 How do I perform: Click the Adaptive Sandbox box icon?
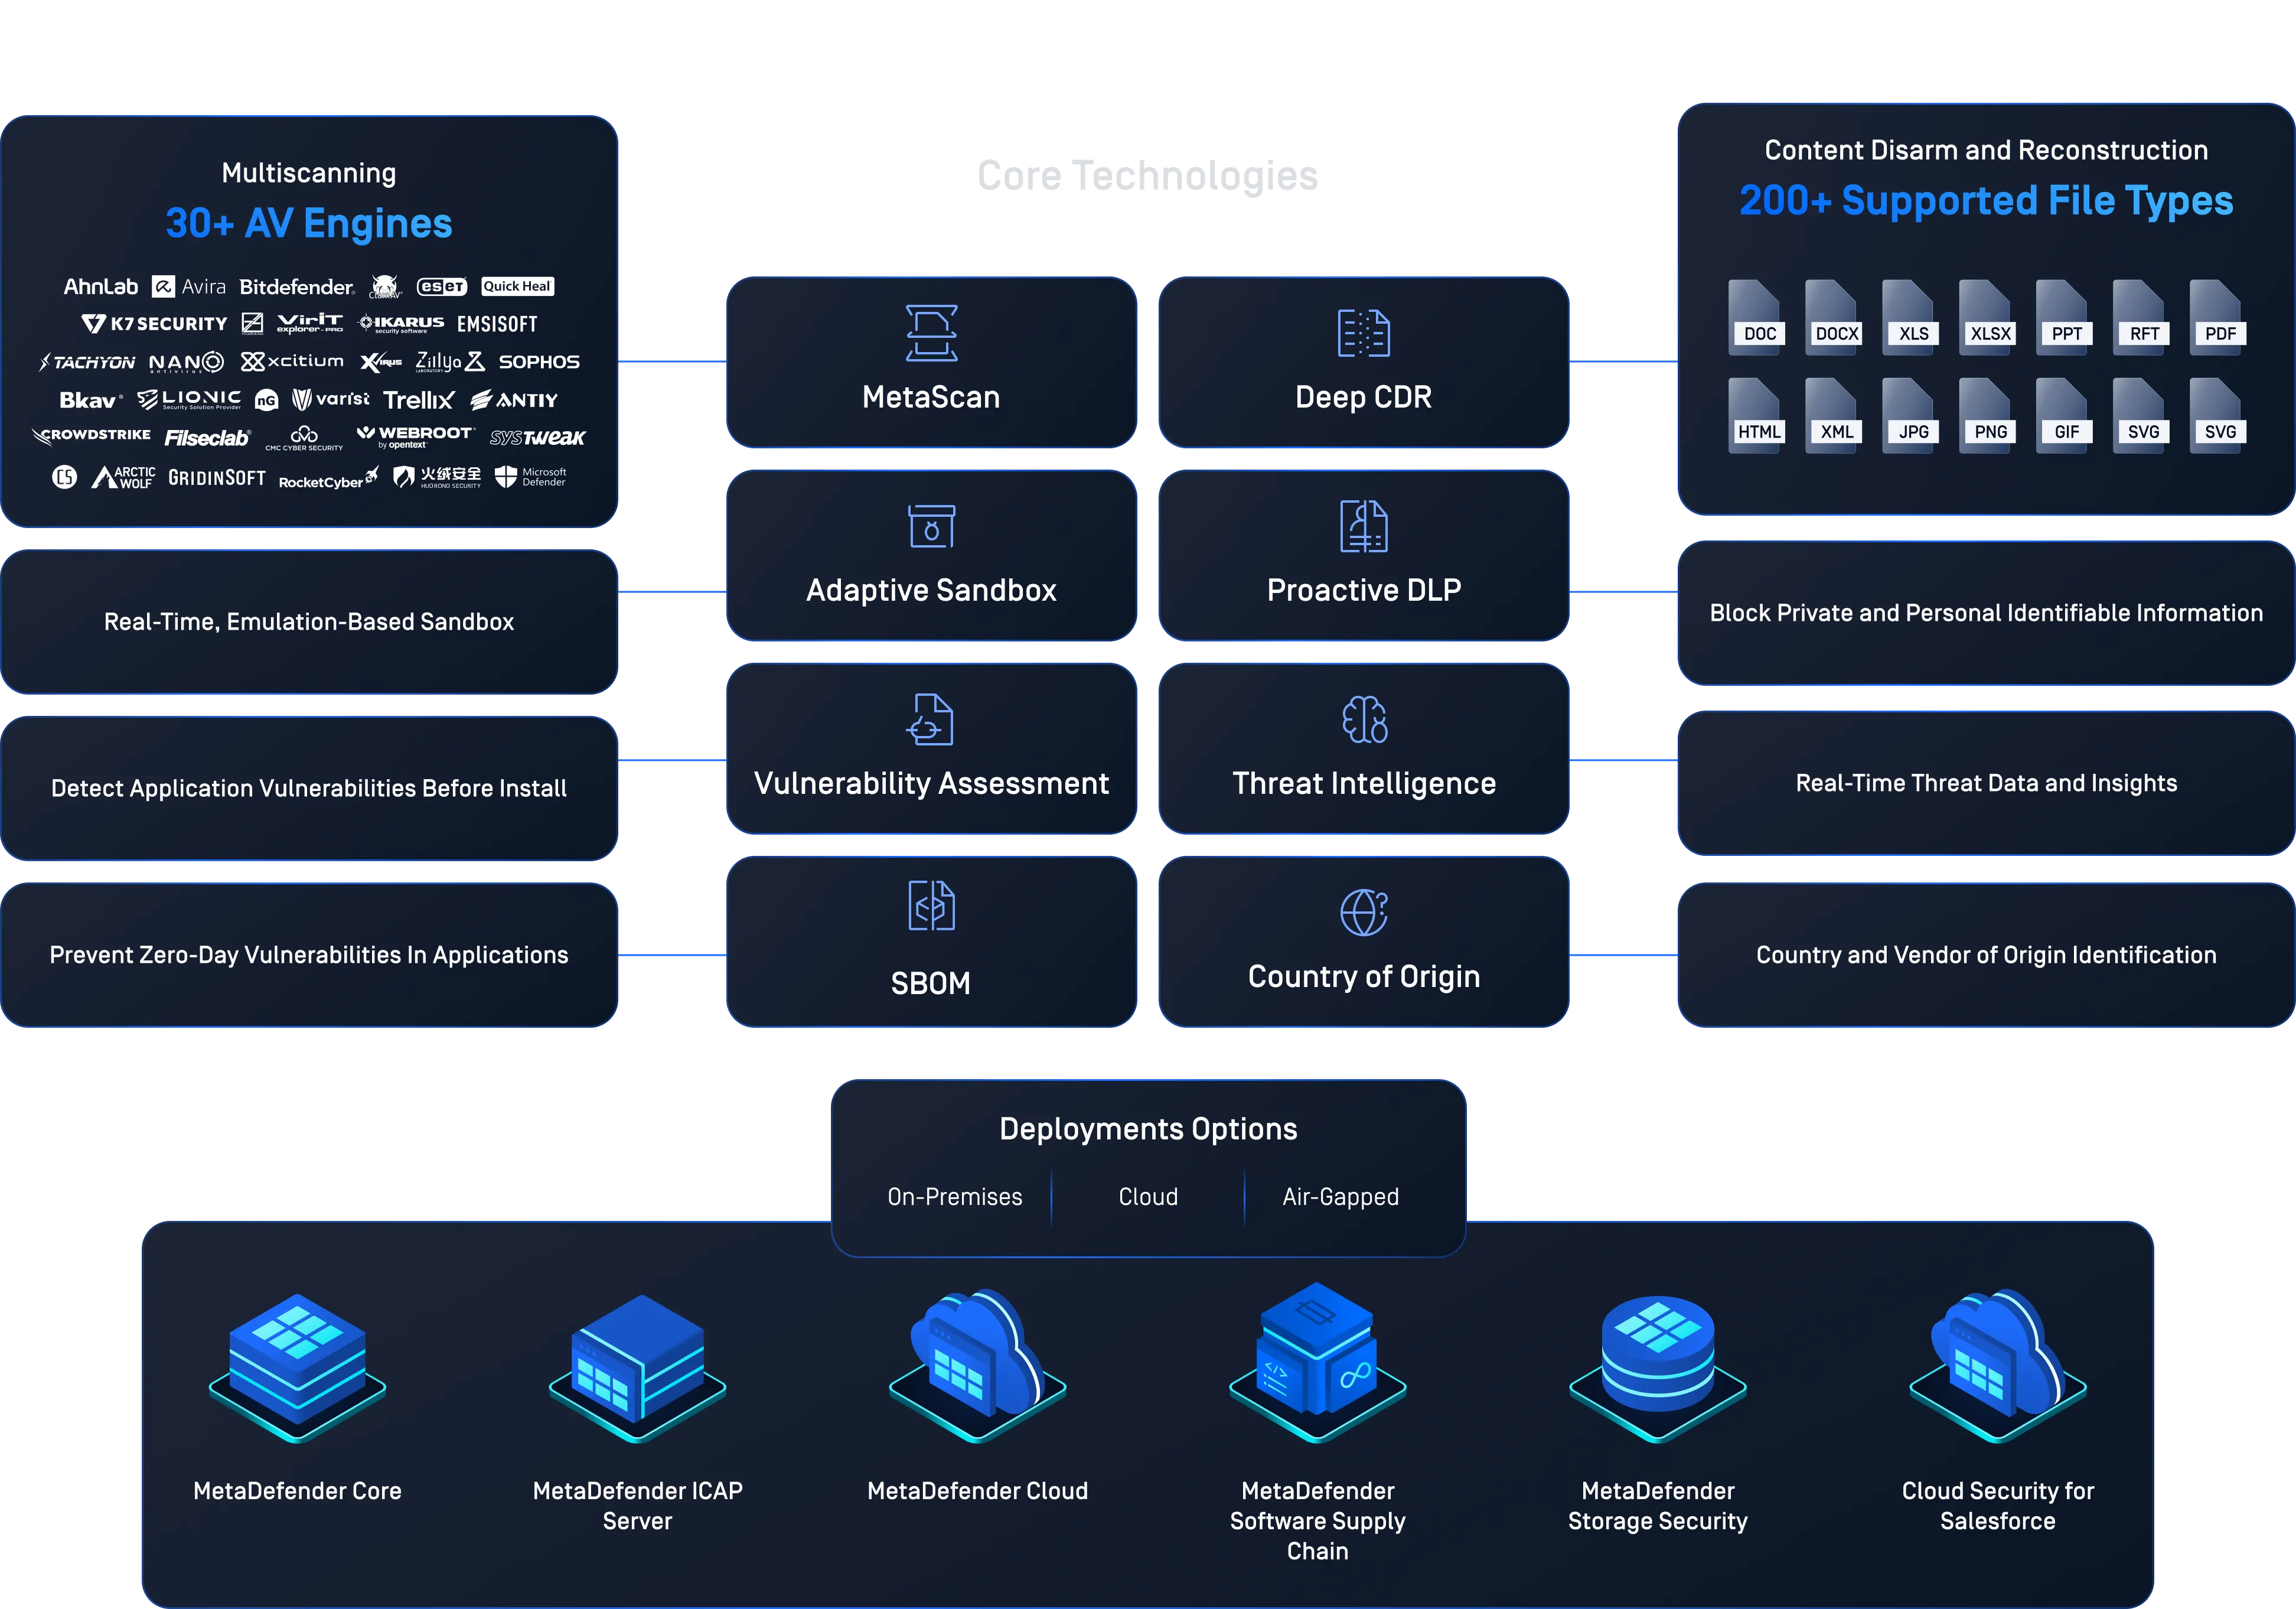pyautogui.click(x=931, y=526)
